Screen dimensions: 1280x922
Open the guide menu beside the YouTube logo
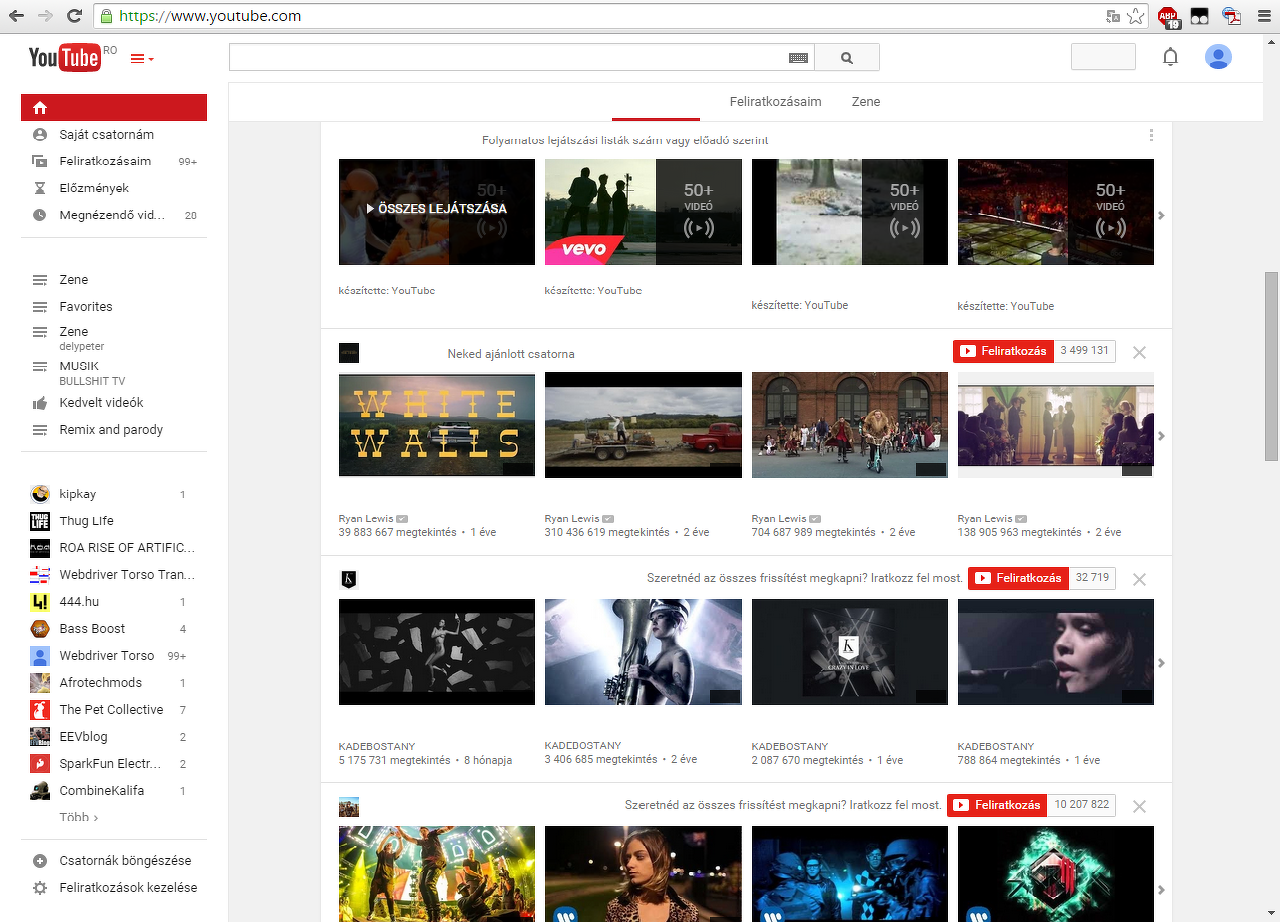[x=142, y=59]
